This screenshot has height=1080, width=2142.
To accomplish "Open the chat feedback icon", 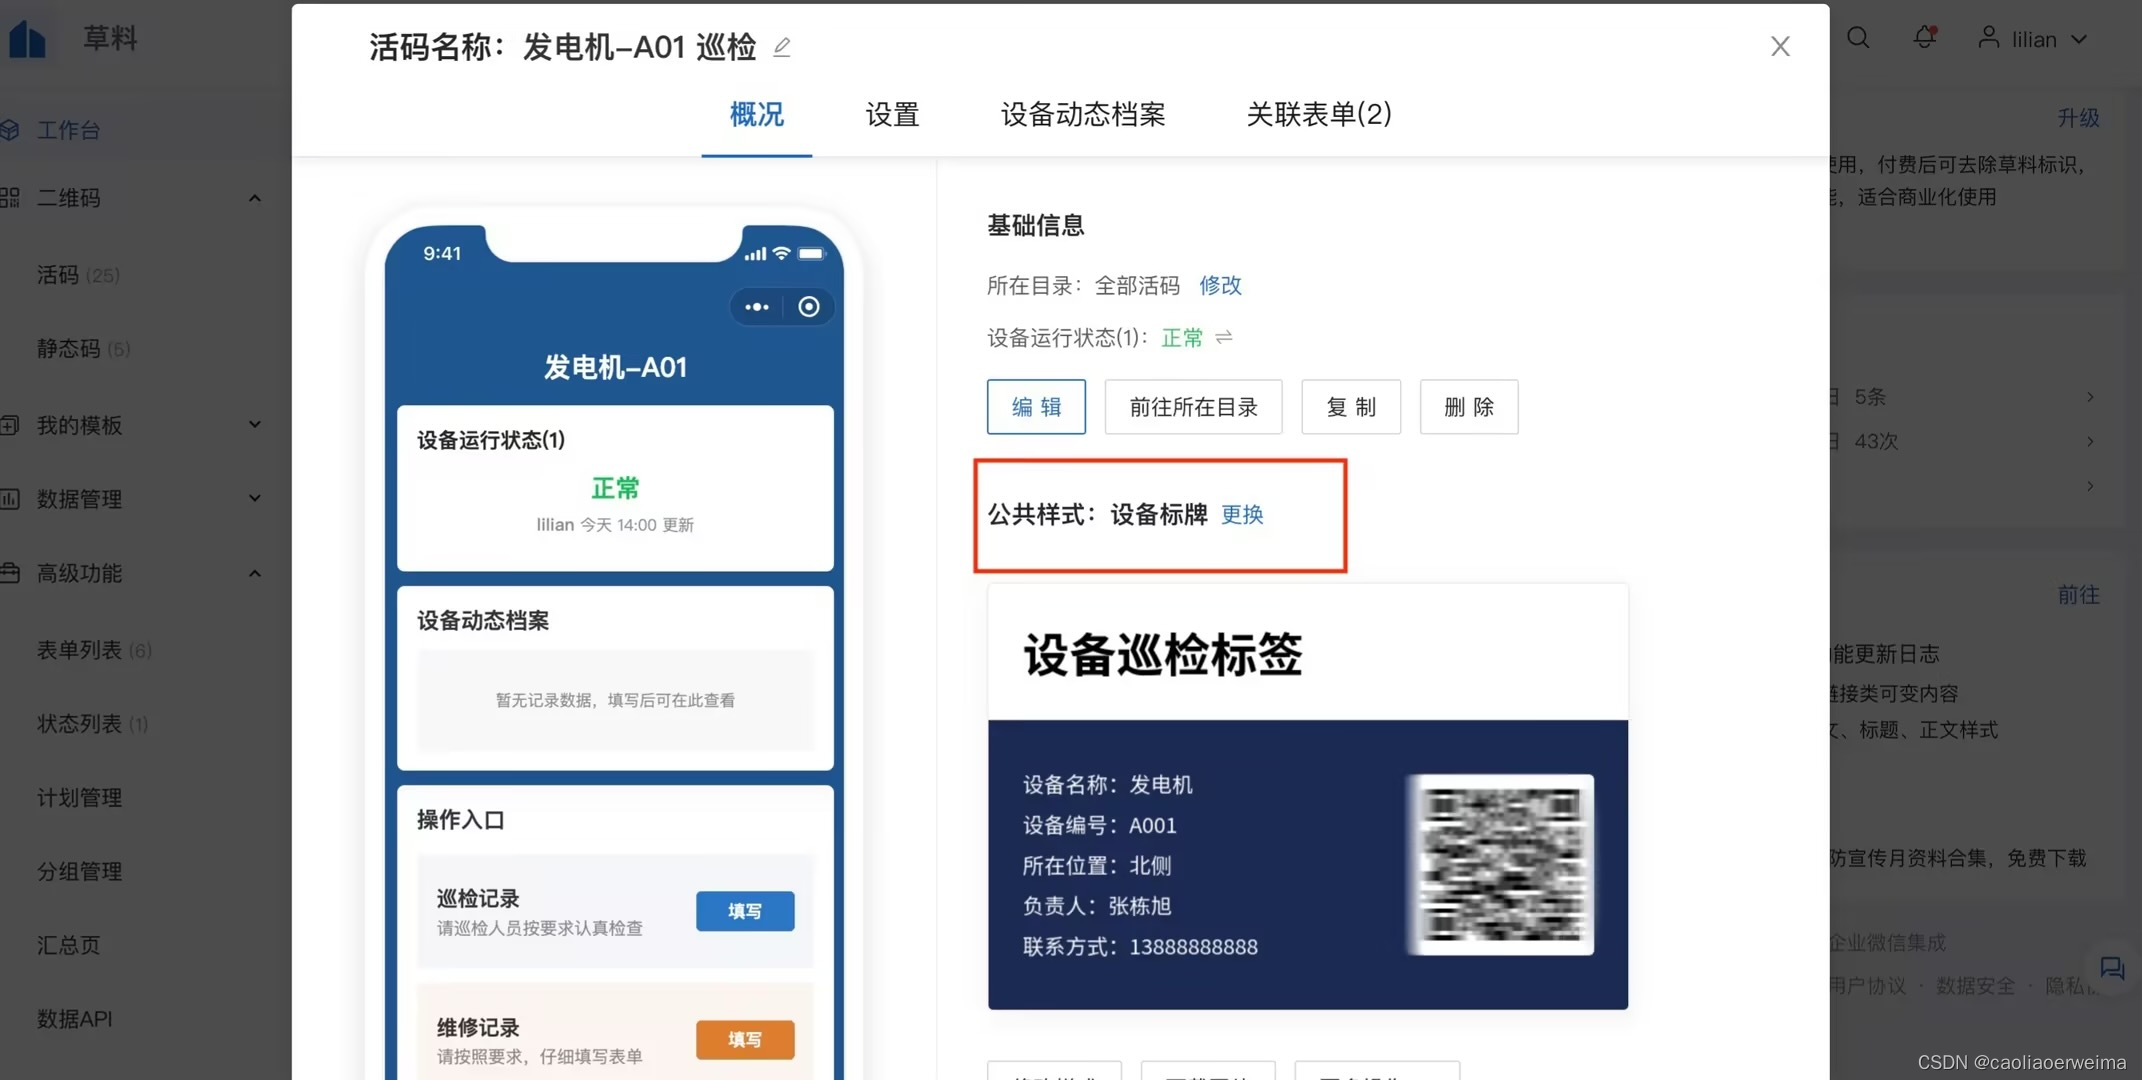I will [x=2111, y=967].
